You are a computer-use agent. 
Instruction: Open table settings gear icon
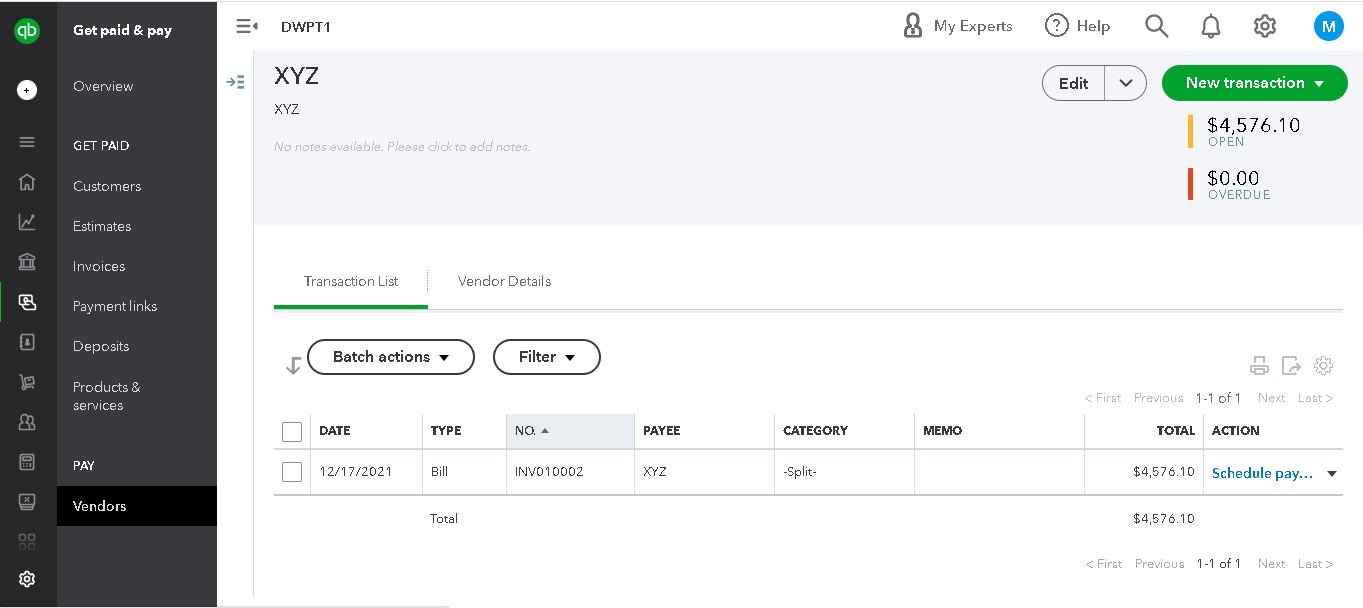(1323, 366)
